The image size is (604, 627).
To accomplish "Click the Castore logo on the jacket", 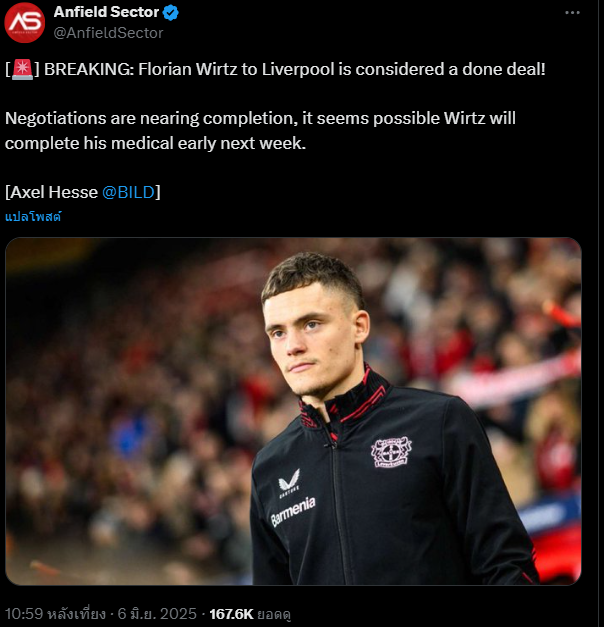I will pos(289,483).
